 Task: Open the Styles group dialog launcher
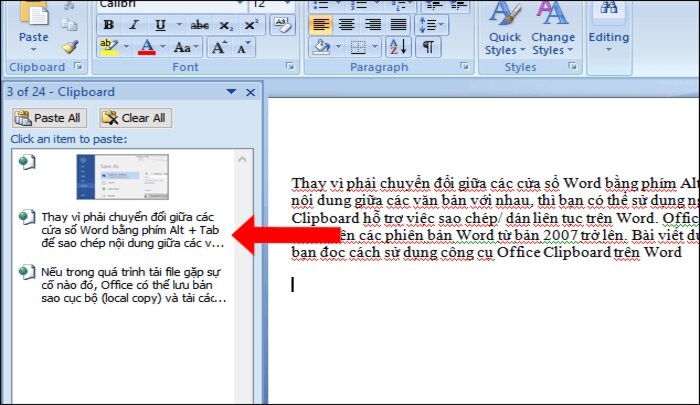click(x=572, y=66)
